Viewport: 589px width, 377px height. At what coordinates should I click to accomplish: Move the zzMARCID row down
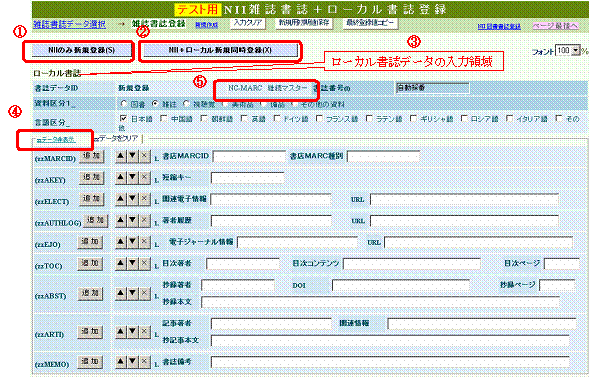(132, 156)
